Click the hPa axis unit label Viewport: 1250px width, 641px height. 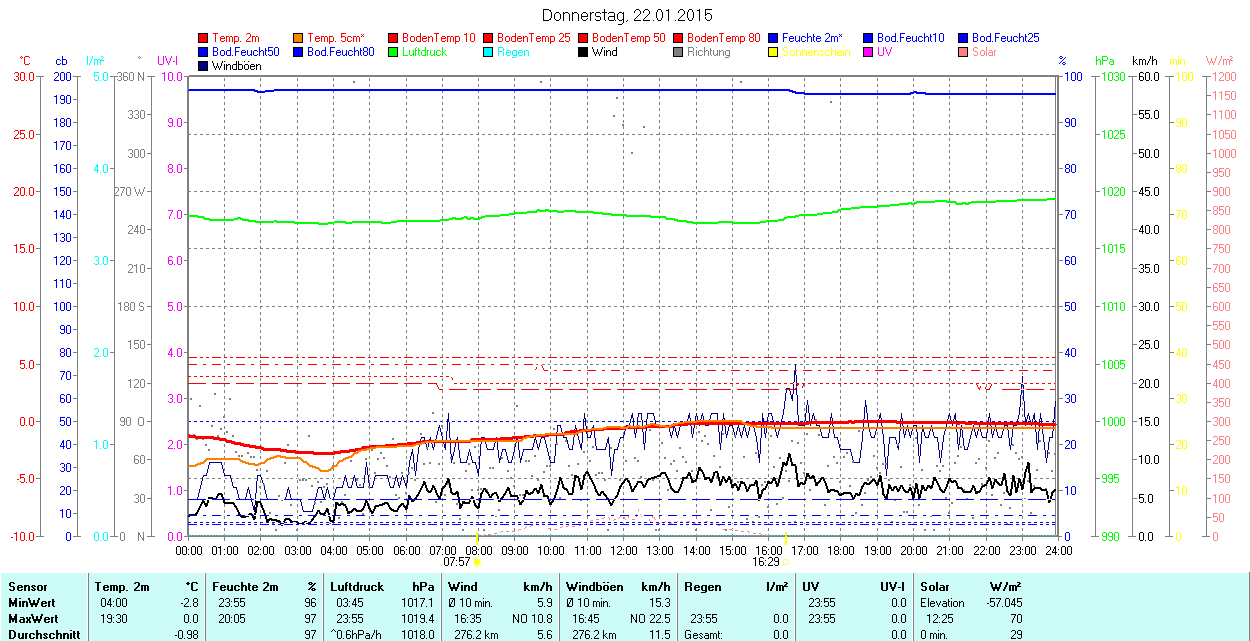click(1105, 61)
